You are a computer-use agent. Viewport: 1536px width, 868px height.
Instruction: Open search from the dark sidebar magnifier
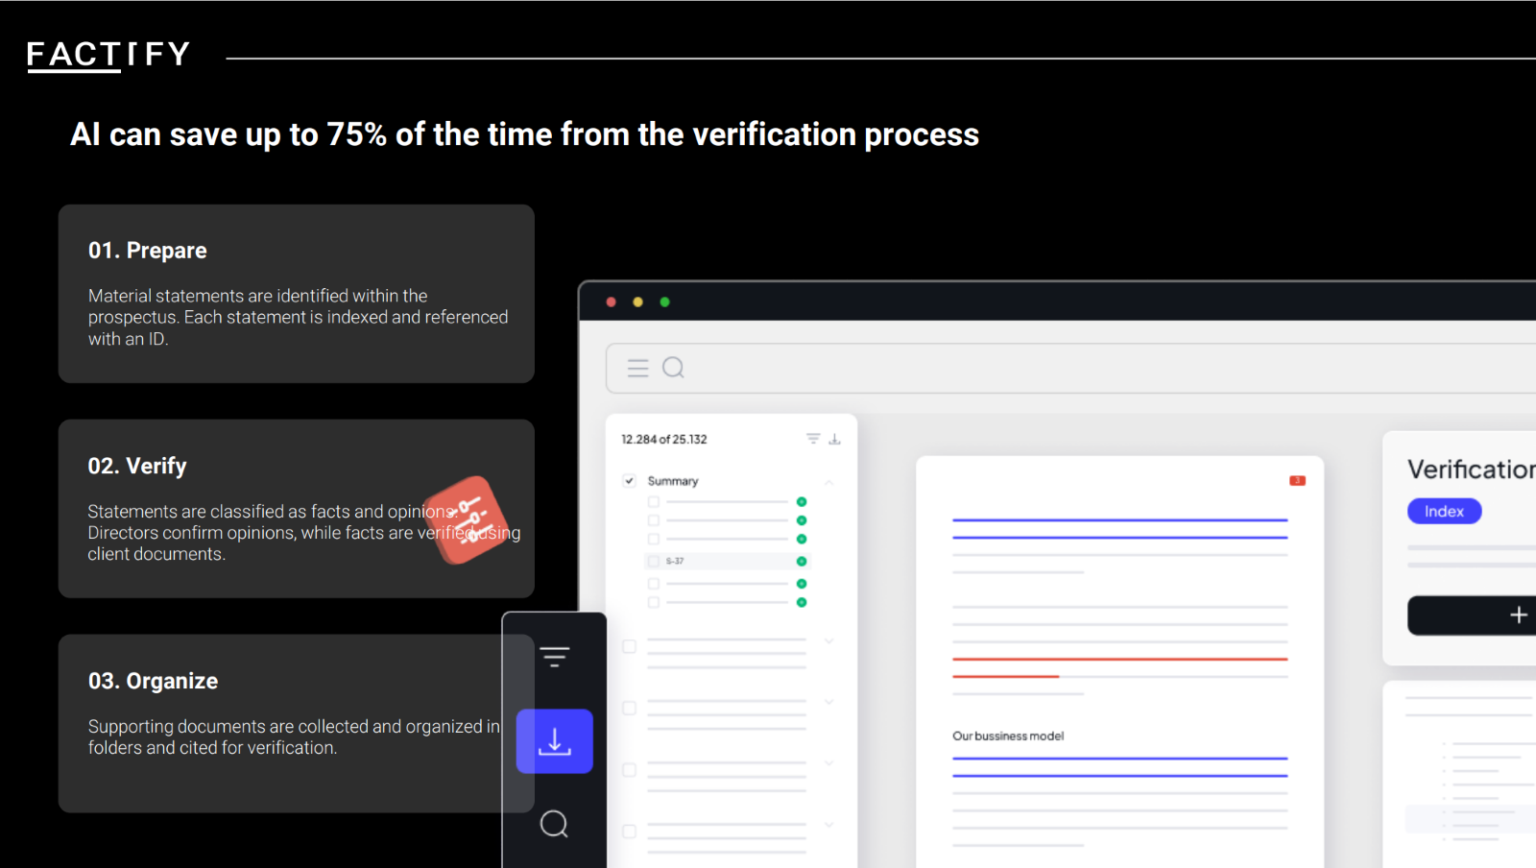click(554, 824)
